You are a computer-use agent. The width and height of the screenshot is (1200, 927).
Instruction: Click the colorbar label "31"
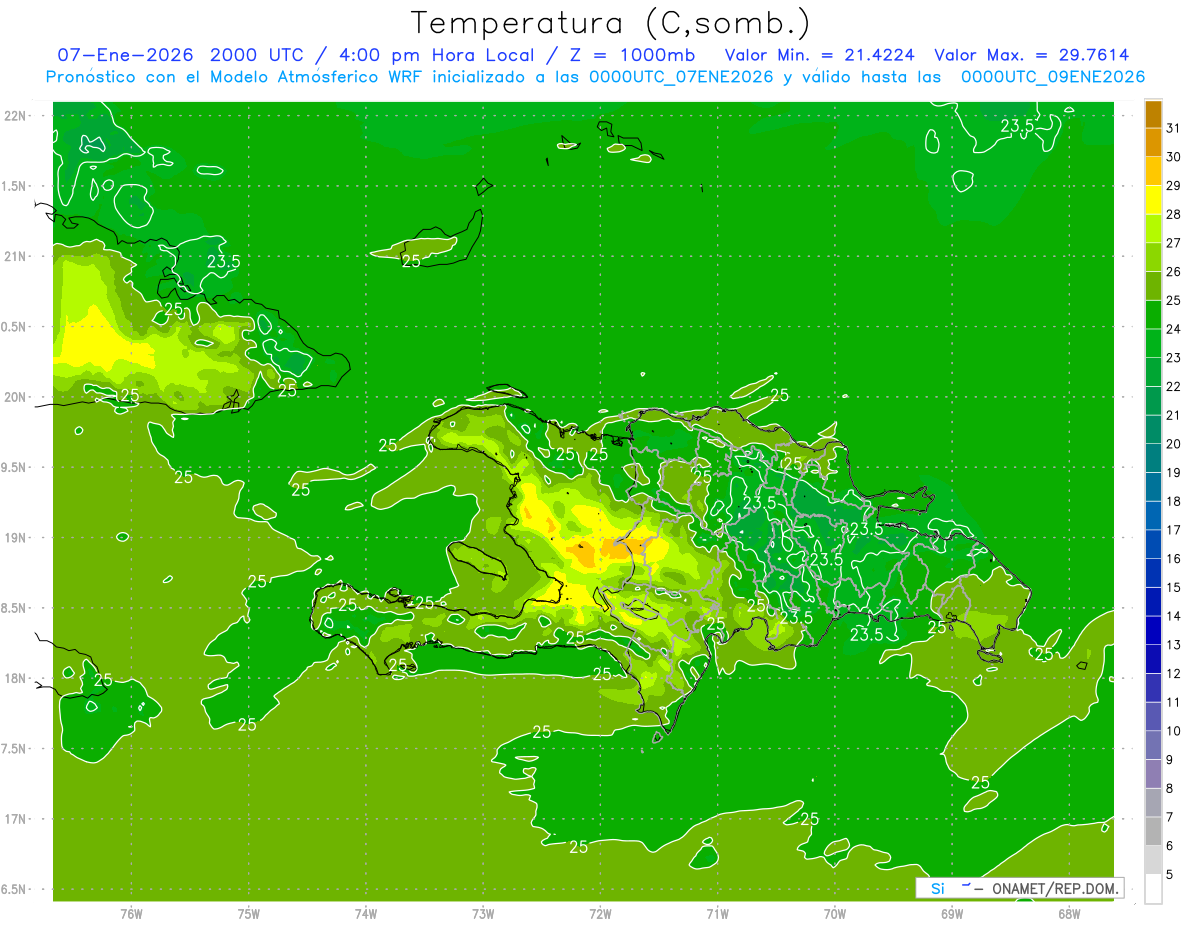coord(1174,128)
